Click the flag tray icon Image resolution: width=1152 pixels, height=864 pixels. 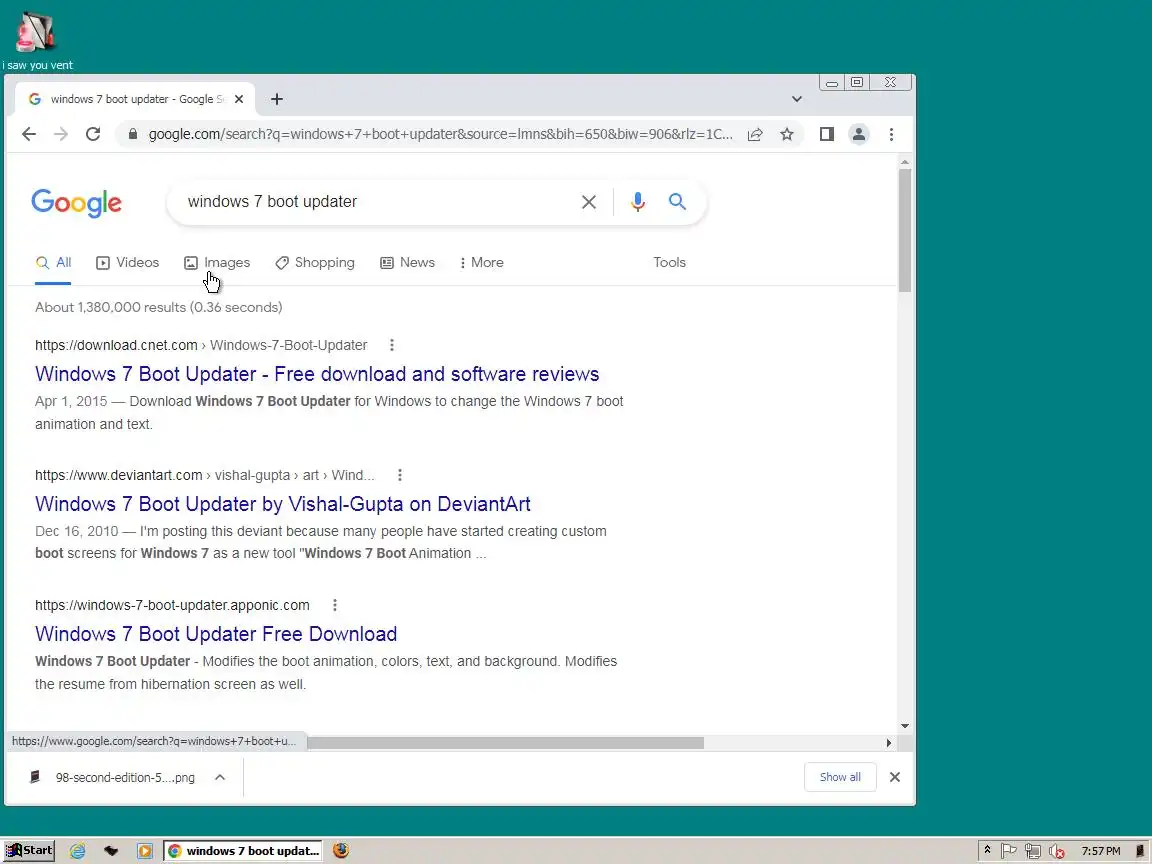[1009, 851]
